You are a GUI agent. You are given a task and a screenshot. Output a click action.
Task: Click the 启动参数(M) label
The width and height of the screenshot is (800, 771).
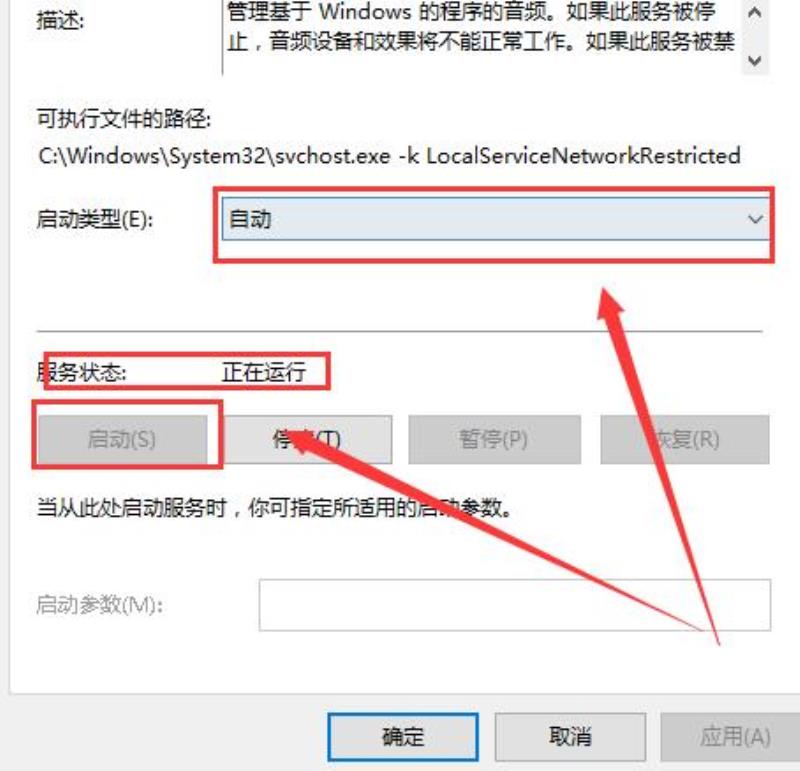coord(99,605)
